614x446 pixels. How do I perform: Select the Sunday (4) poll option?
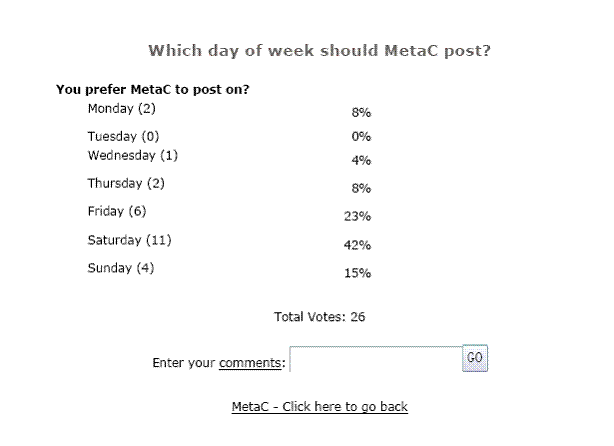pyautogui.click(x=122, y=268)
